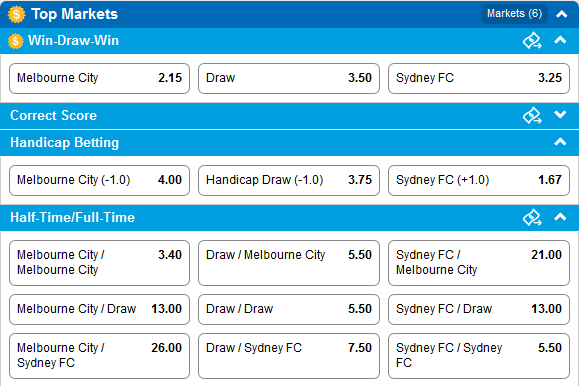This screenshot has height=386, width=579.
Task: Pick Handicap Draw (-1.0) at 3.75
Action: [289, 180]
